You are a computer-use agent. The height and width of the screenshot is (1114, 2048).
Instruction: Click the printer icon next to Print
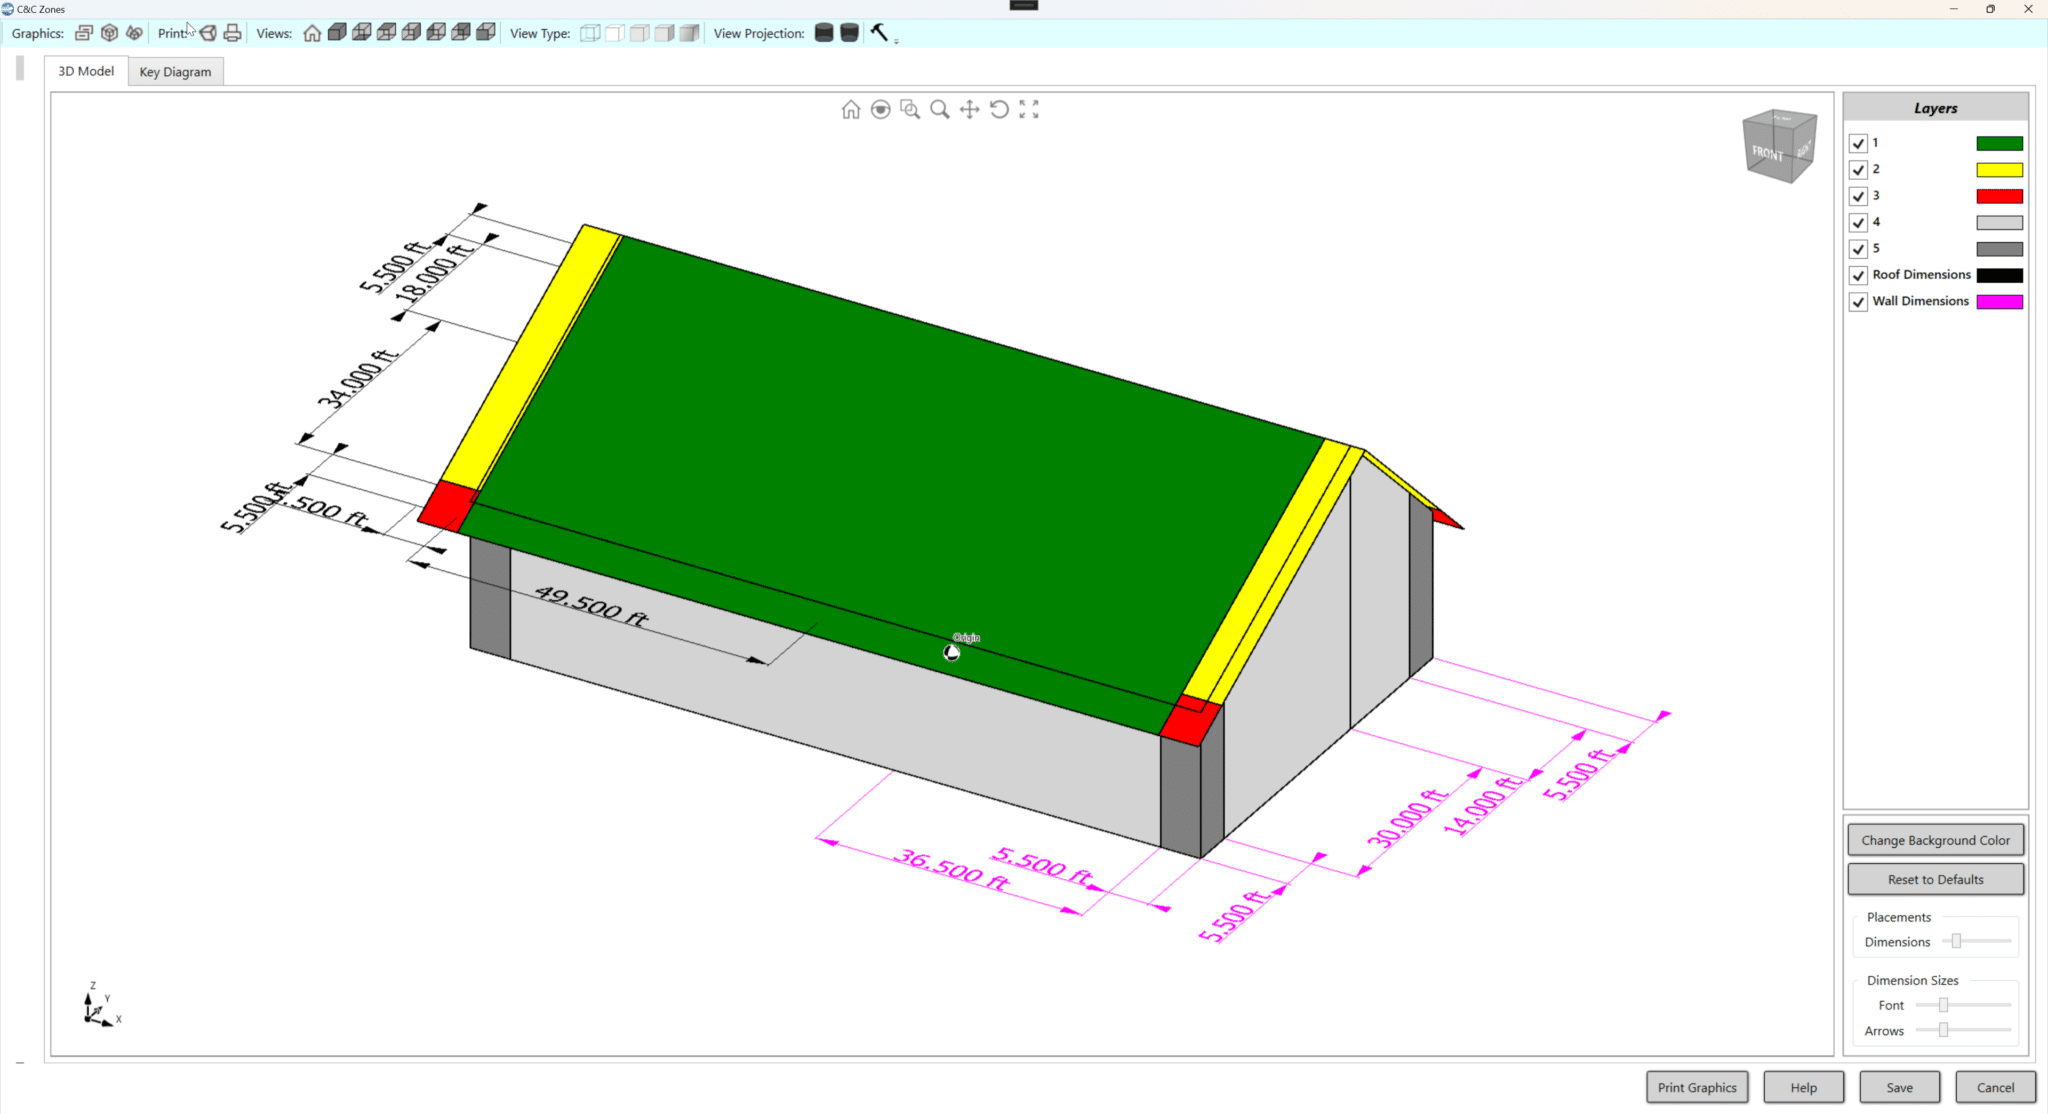[x=232, y=33]
